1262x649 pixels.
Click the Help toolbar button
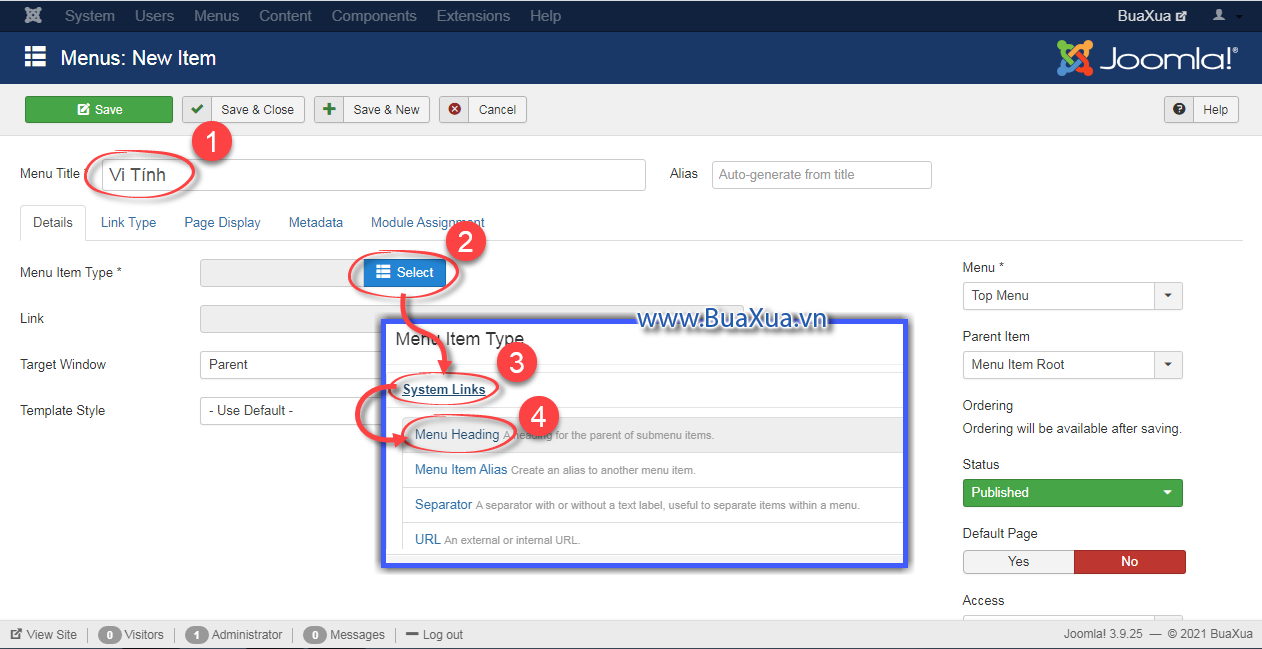(1201, 110)
